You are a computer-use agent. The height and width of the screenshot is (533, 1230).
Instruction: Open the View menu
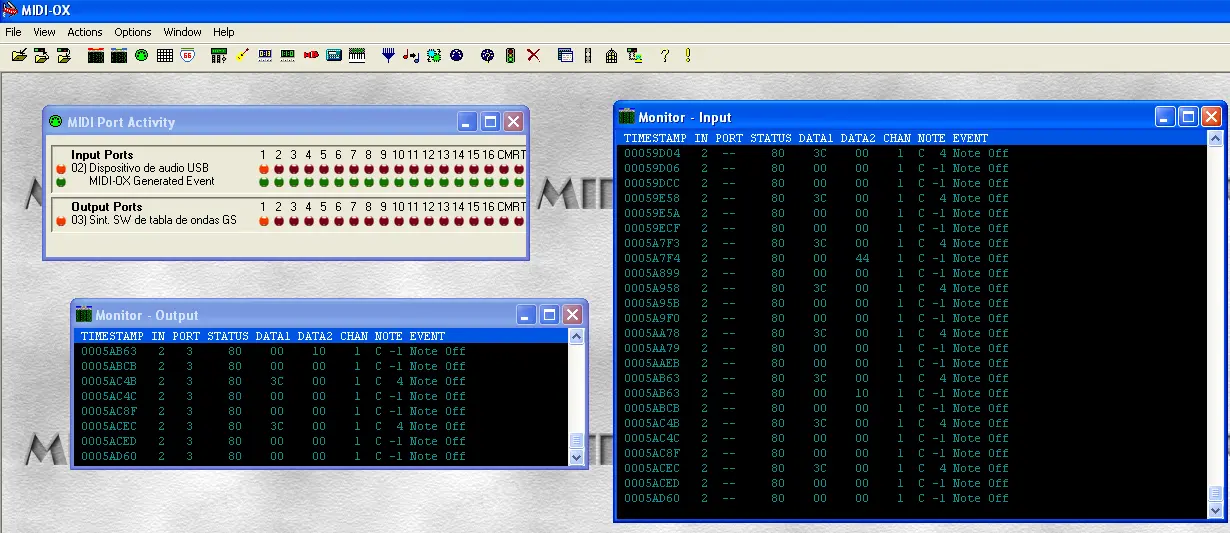point(44,32)
